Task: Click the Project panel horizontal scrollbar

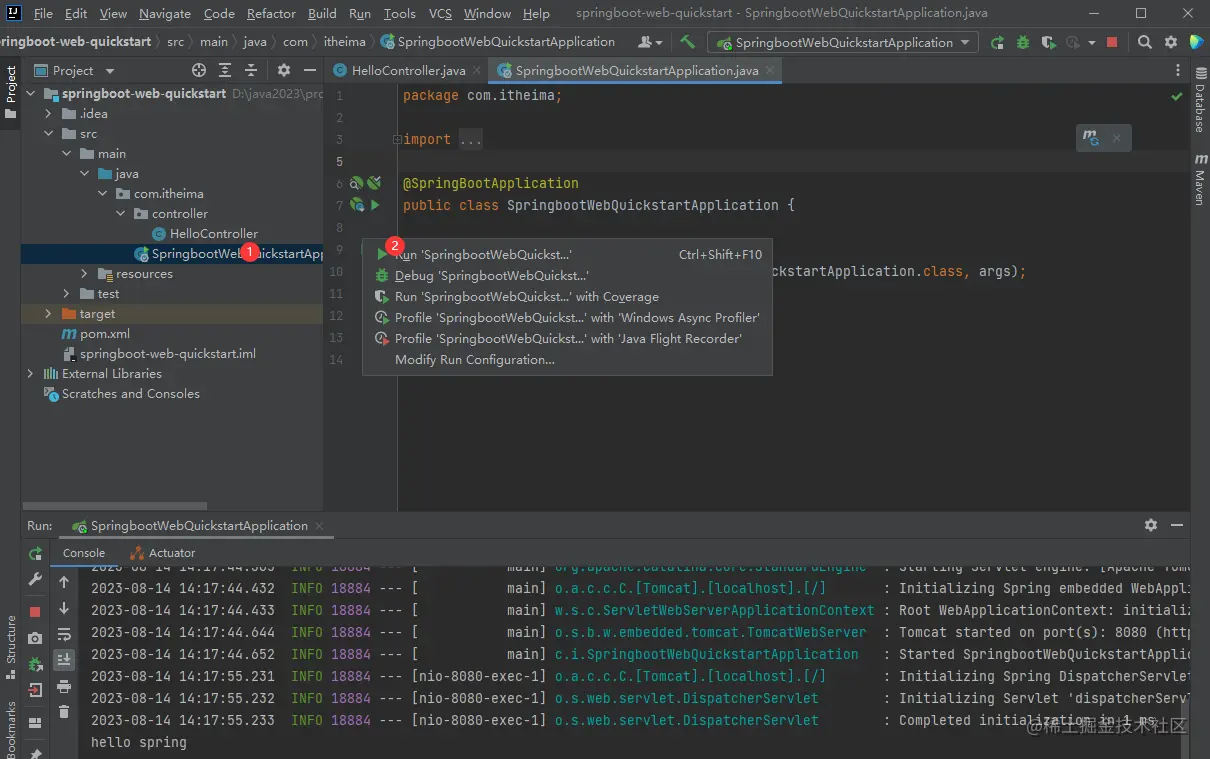Action: tap(115, 507)
